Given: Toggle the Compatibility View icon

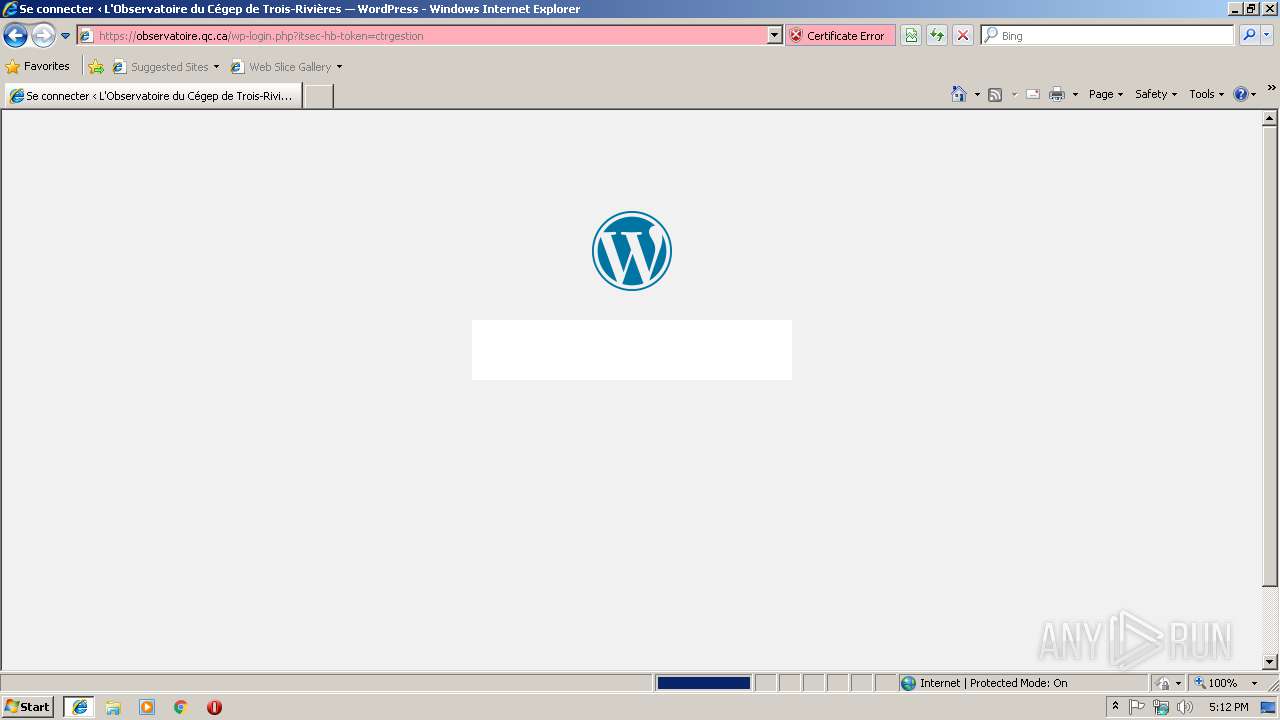Looking at the screenshot, I should [x=911, y=35].
